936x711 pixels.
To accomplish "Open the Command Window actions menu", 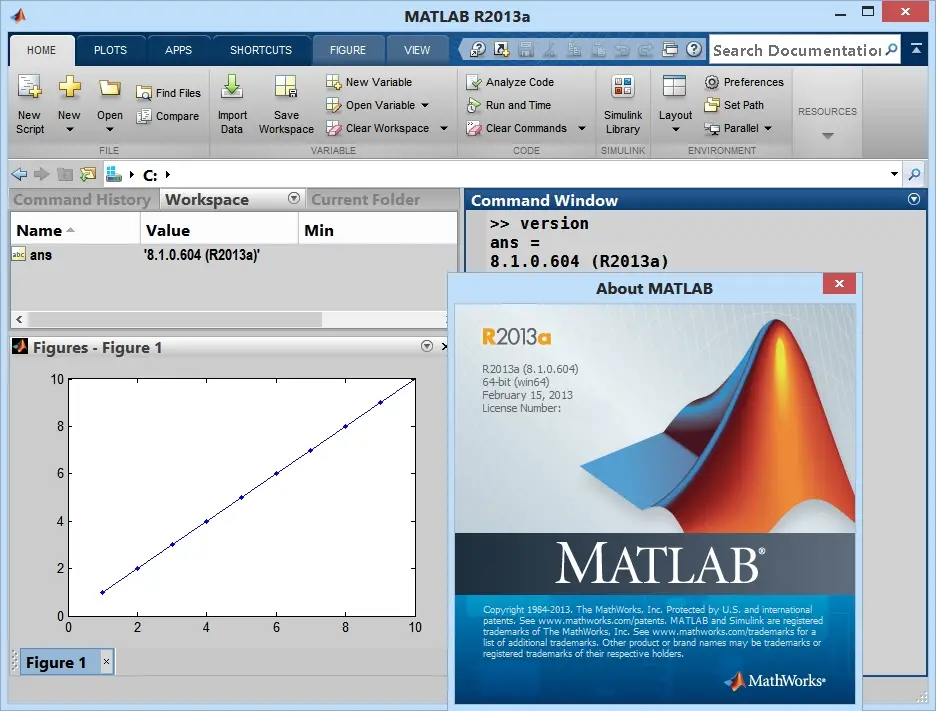I will pyautogui.click(x=913, y=199).
